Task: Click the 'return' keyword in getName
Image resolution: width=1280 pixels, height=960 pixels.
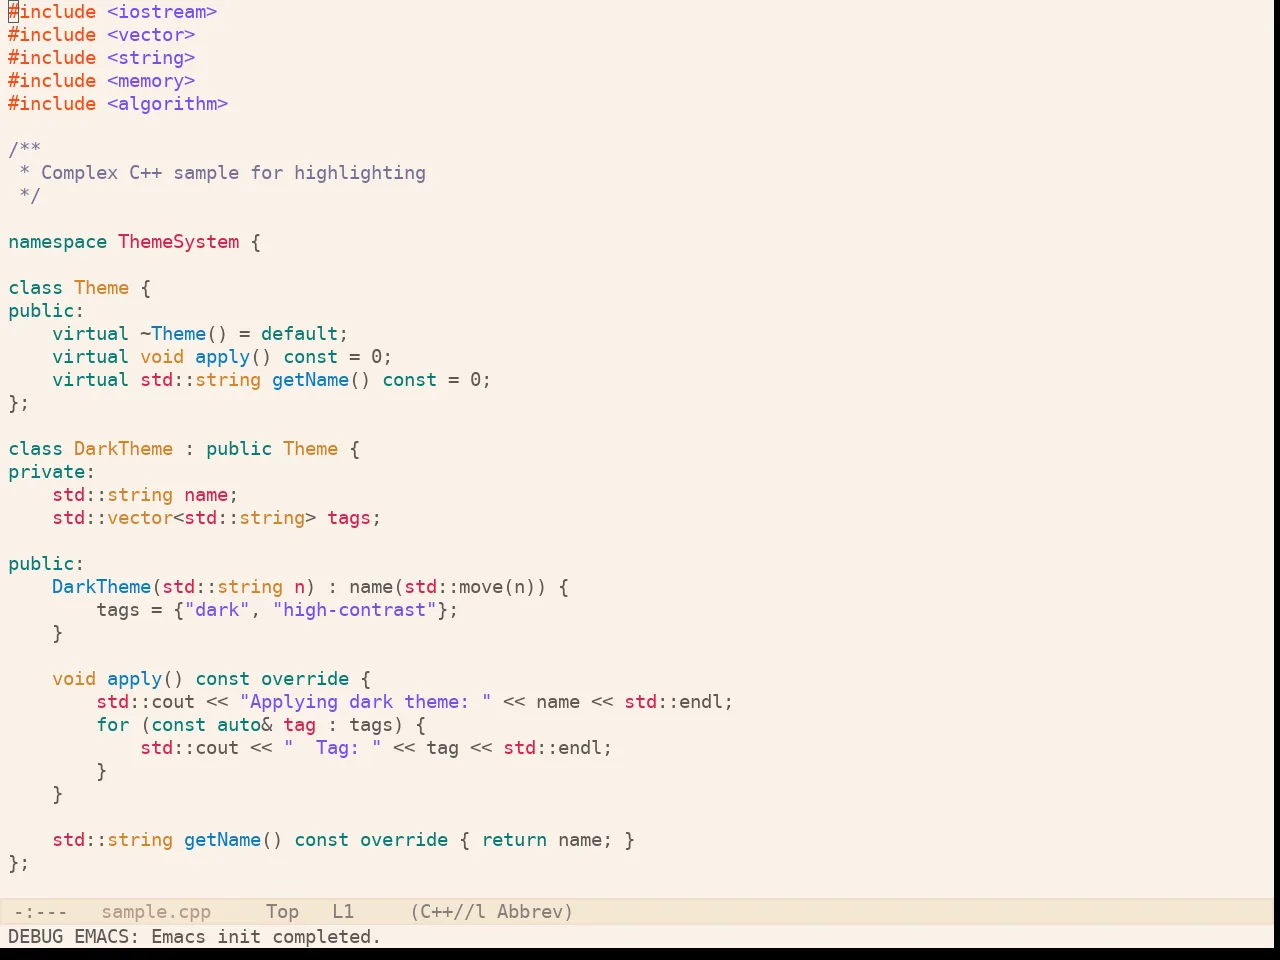Action: coord(514,840)
